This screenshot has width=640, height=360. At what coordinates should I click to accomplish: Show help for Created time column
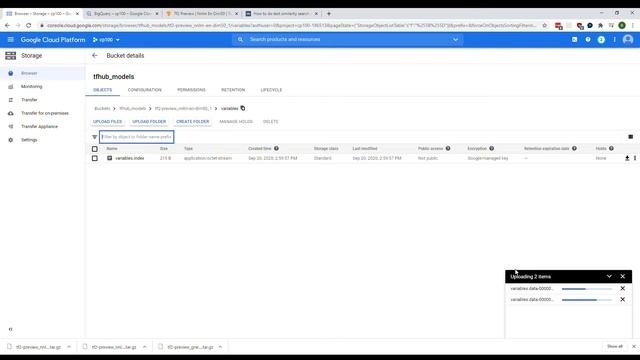[x=276, y=148]
